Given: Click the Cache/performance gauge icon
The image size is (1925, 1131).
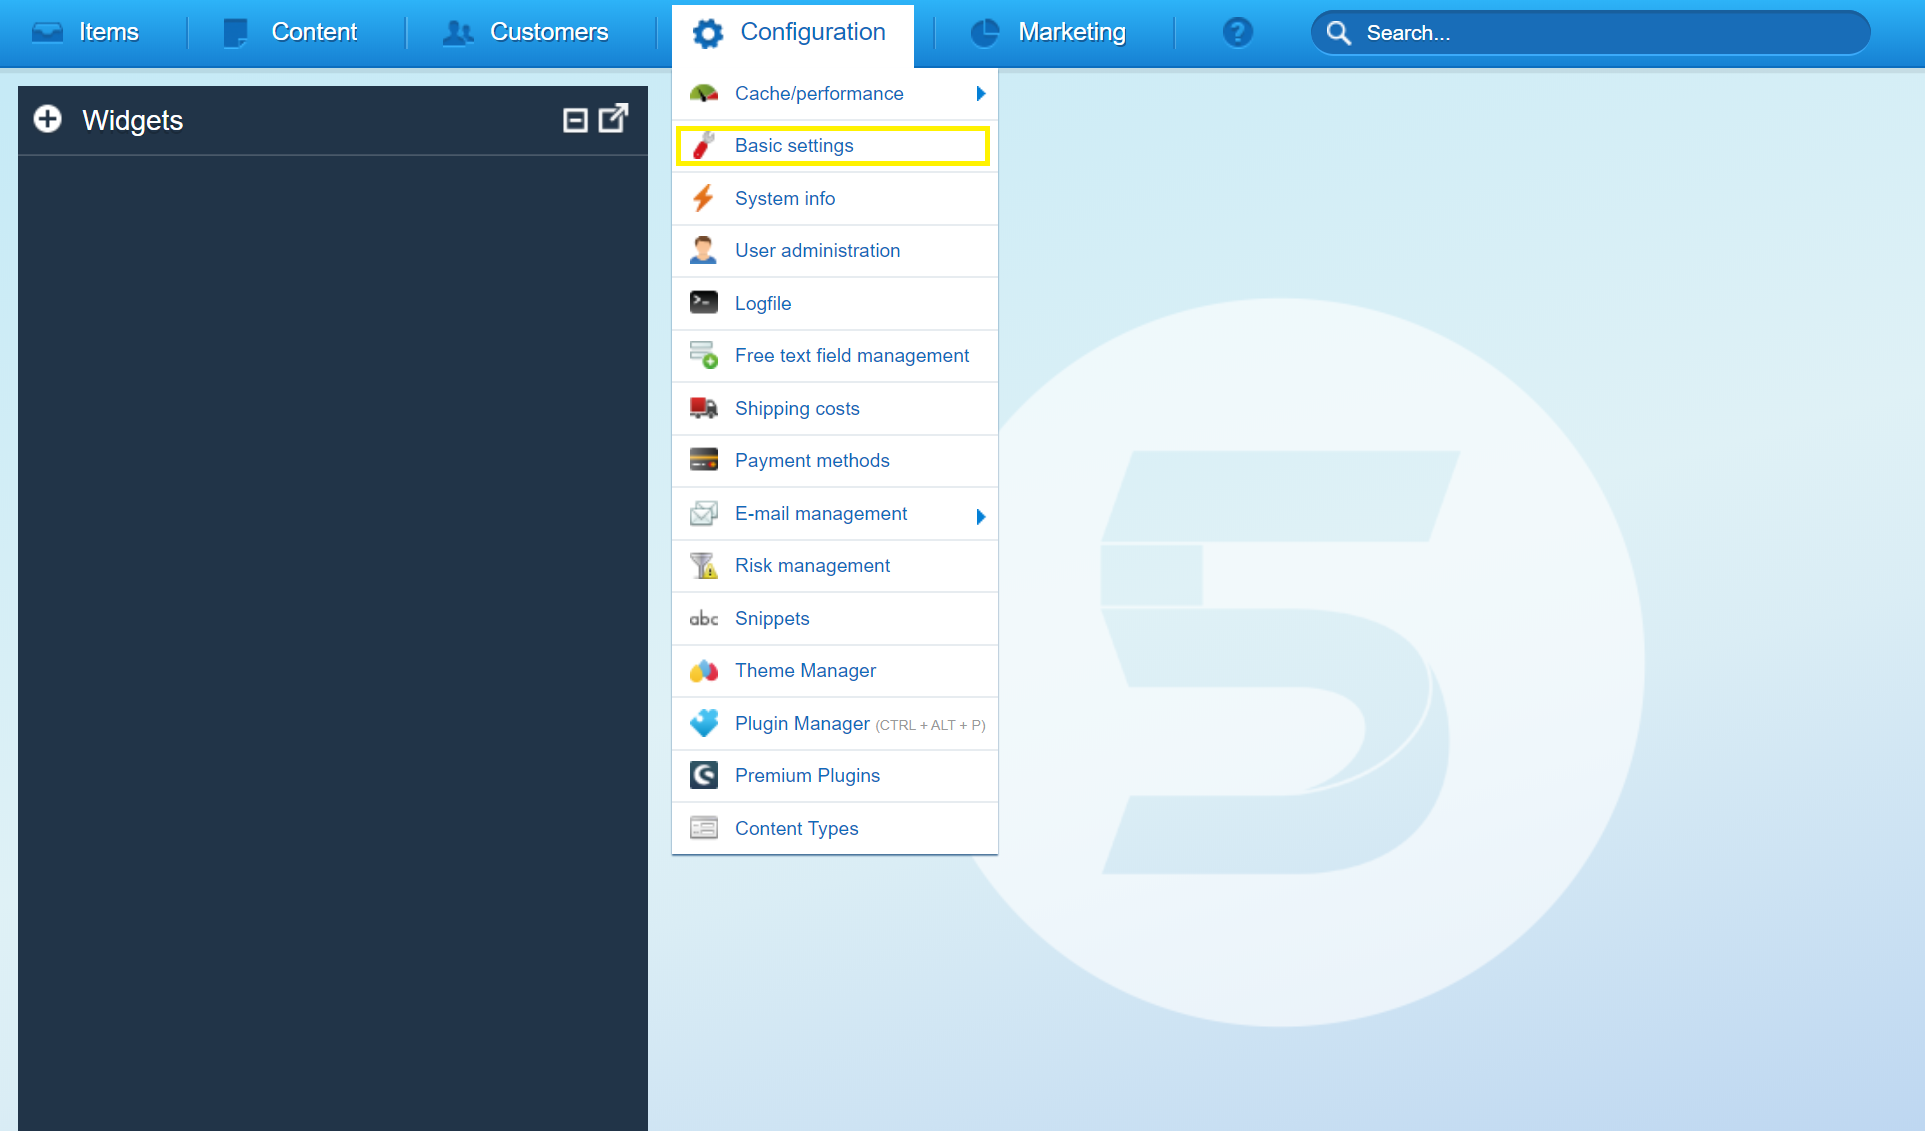Looking at the screenshot, I should (x=704, y=93).
